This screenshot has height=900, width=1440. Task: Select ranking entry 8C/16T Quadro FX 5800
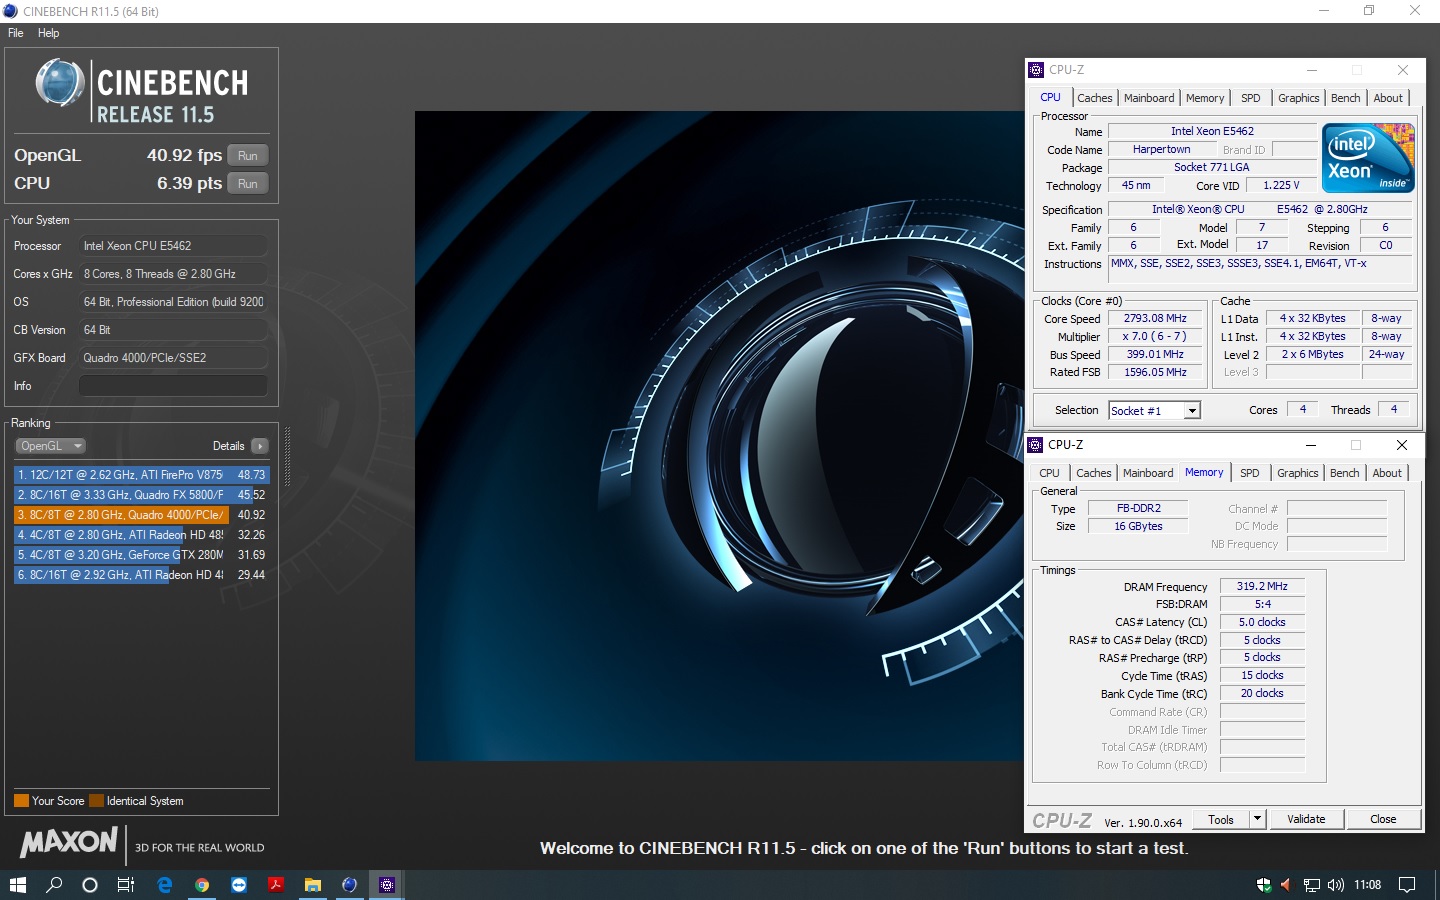[x=141, y=495]
